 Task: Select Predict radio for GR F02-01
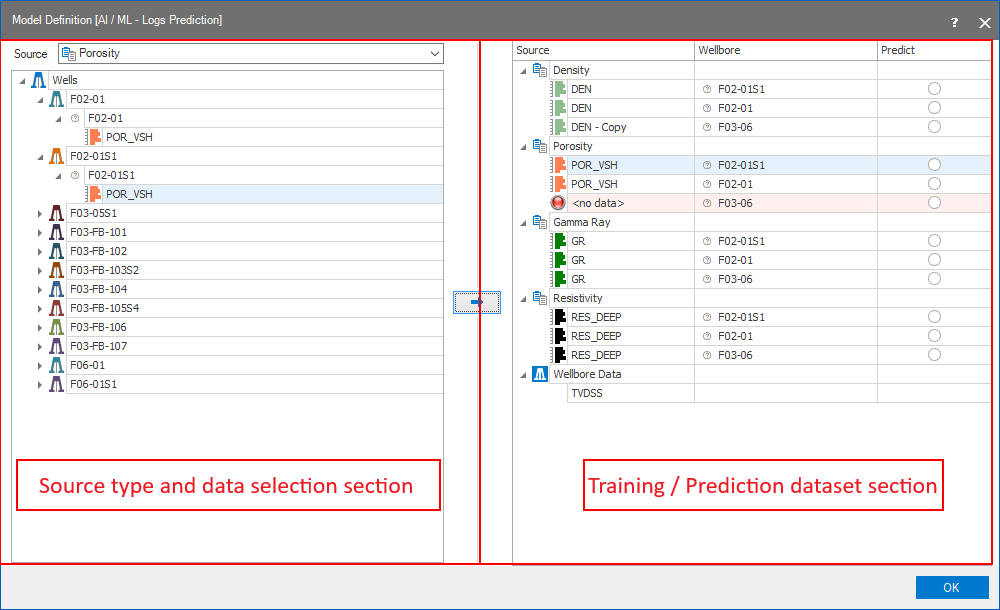(x=934, y=260)
